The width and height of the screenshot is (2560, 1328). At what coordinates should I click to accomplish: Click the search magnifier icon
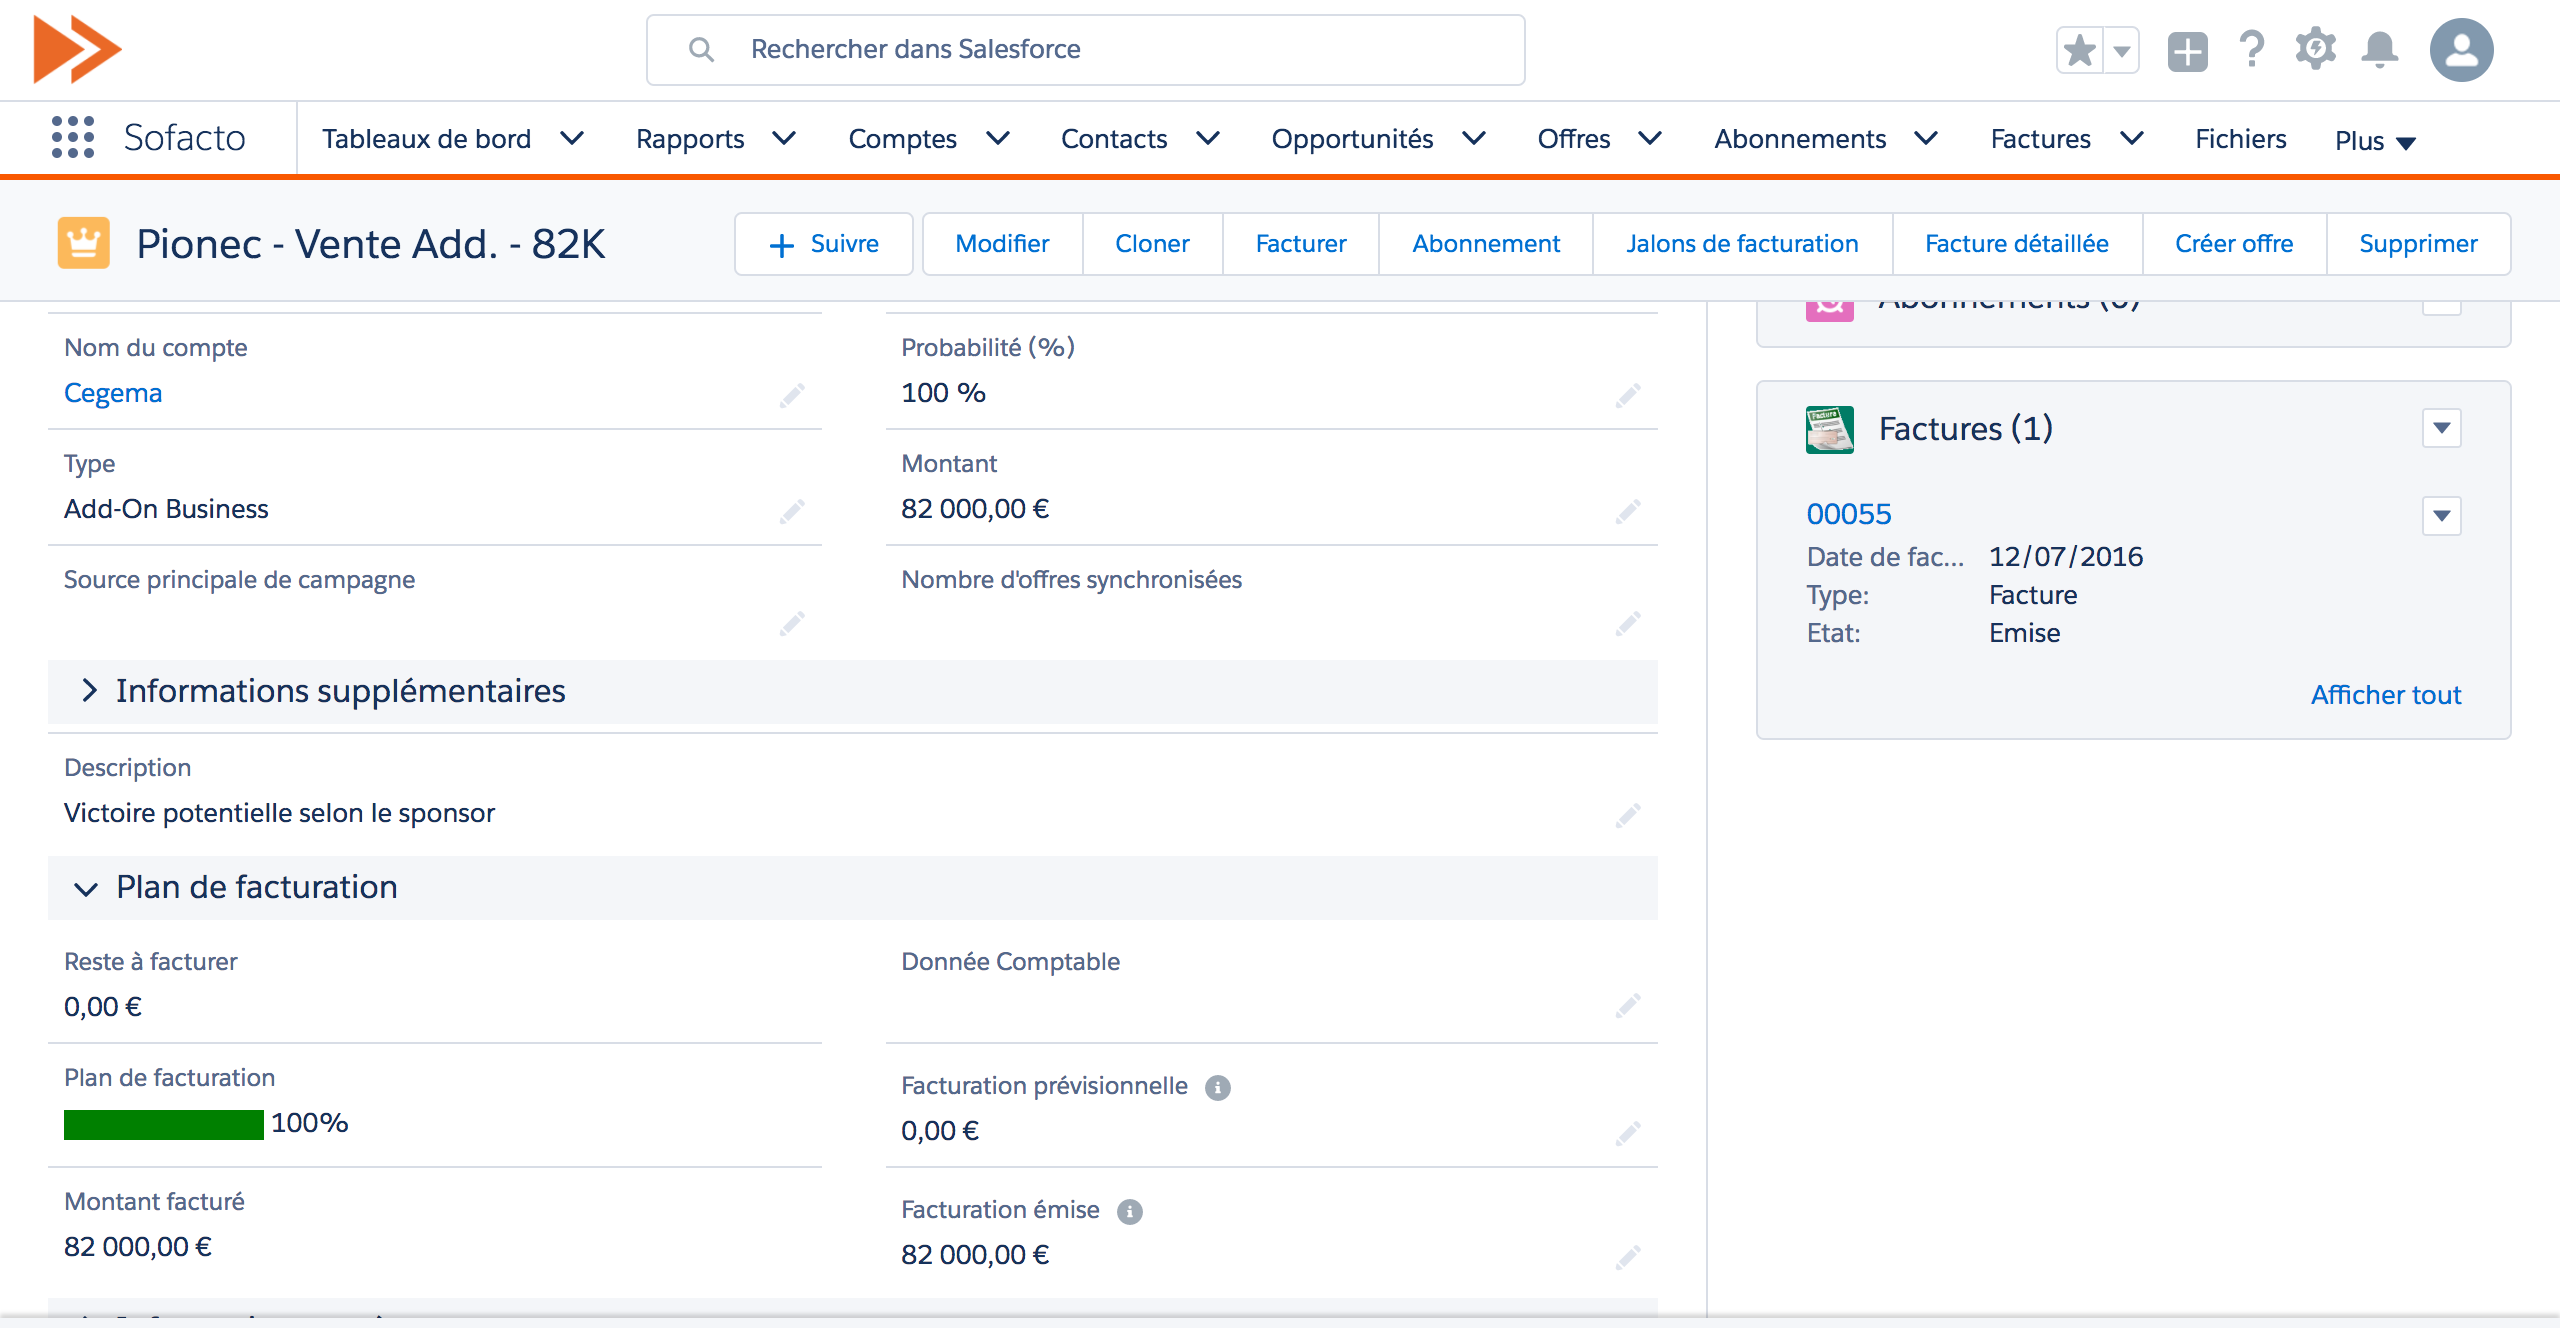pos(701,49)
